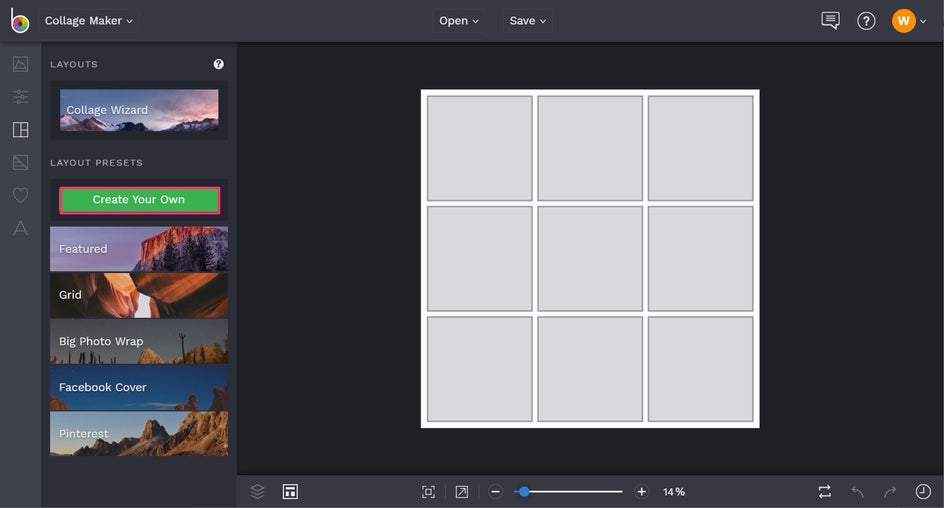Expand the Grid layout presets
This screenshot has width=944, height=508.
[x=139, y=295]
